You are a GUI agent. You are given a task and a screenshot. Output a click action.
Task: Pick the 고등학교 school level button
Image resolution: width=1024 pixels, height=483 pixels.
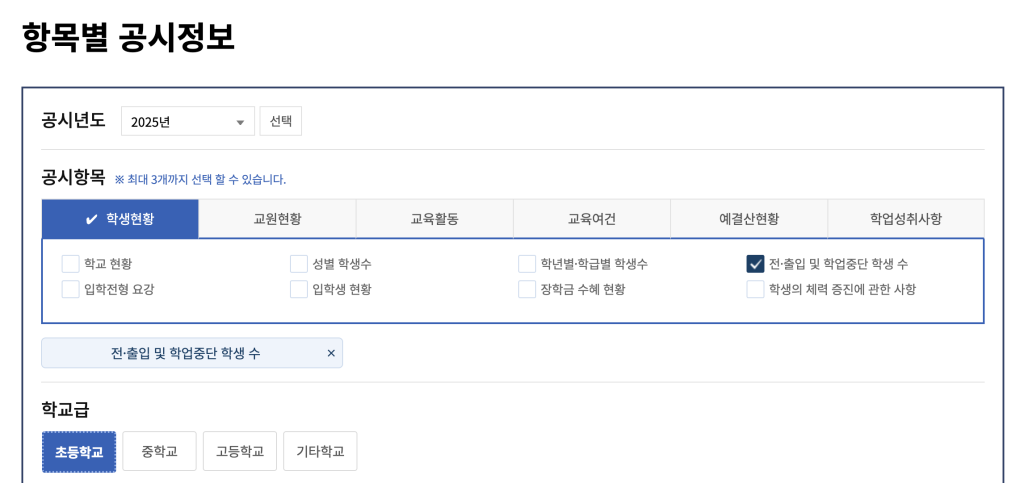click(240, 452)
